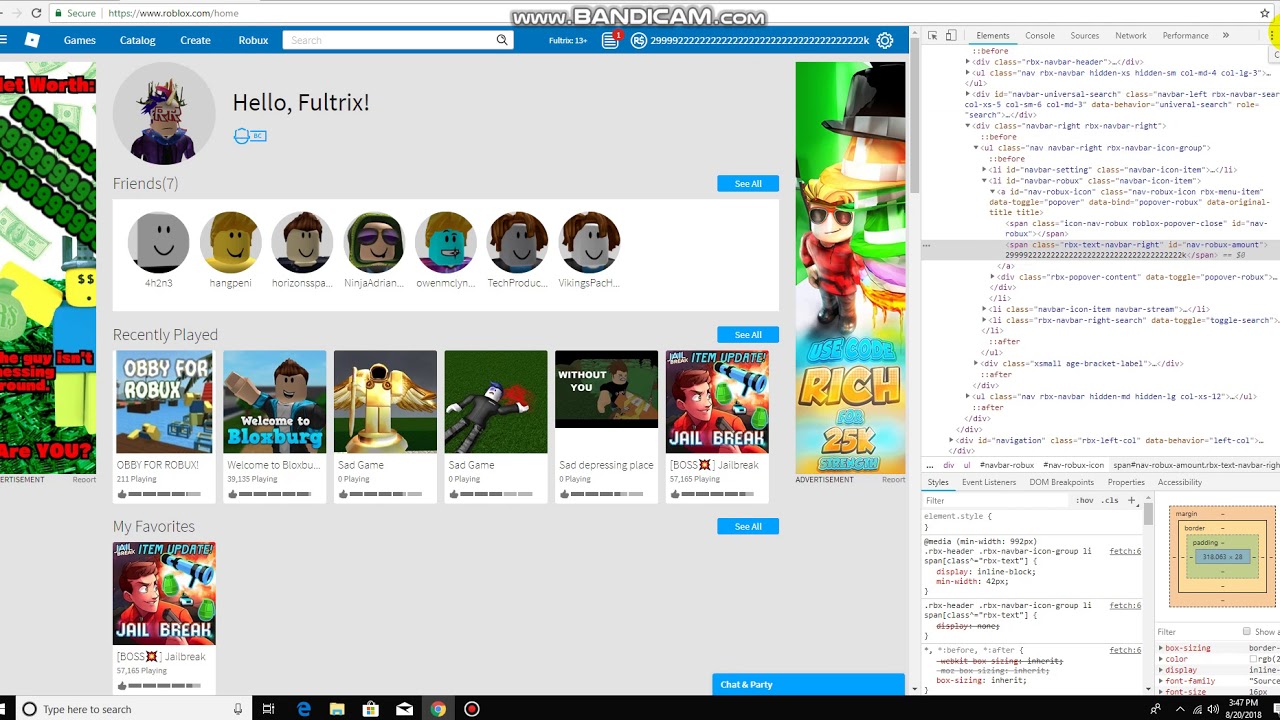Collapse the navbar-right div node
The width and height of the screenshot is (1280, 720).
tap(968, 126)
